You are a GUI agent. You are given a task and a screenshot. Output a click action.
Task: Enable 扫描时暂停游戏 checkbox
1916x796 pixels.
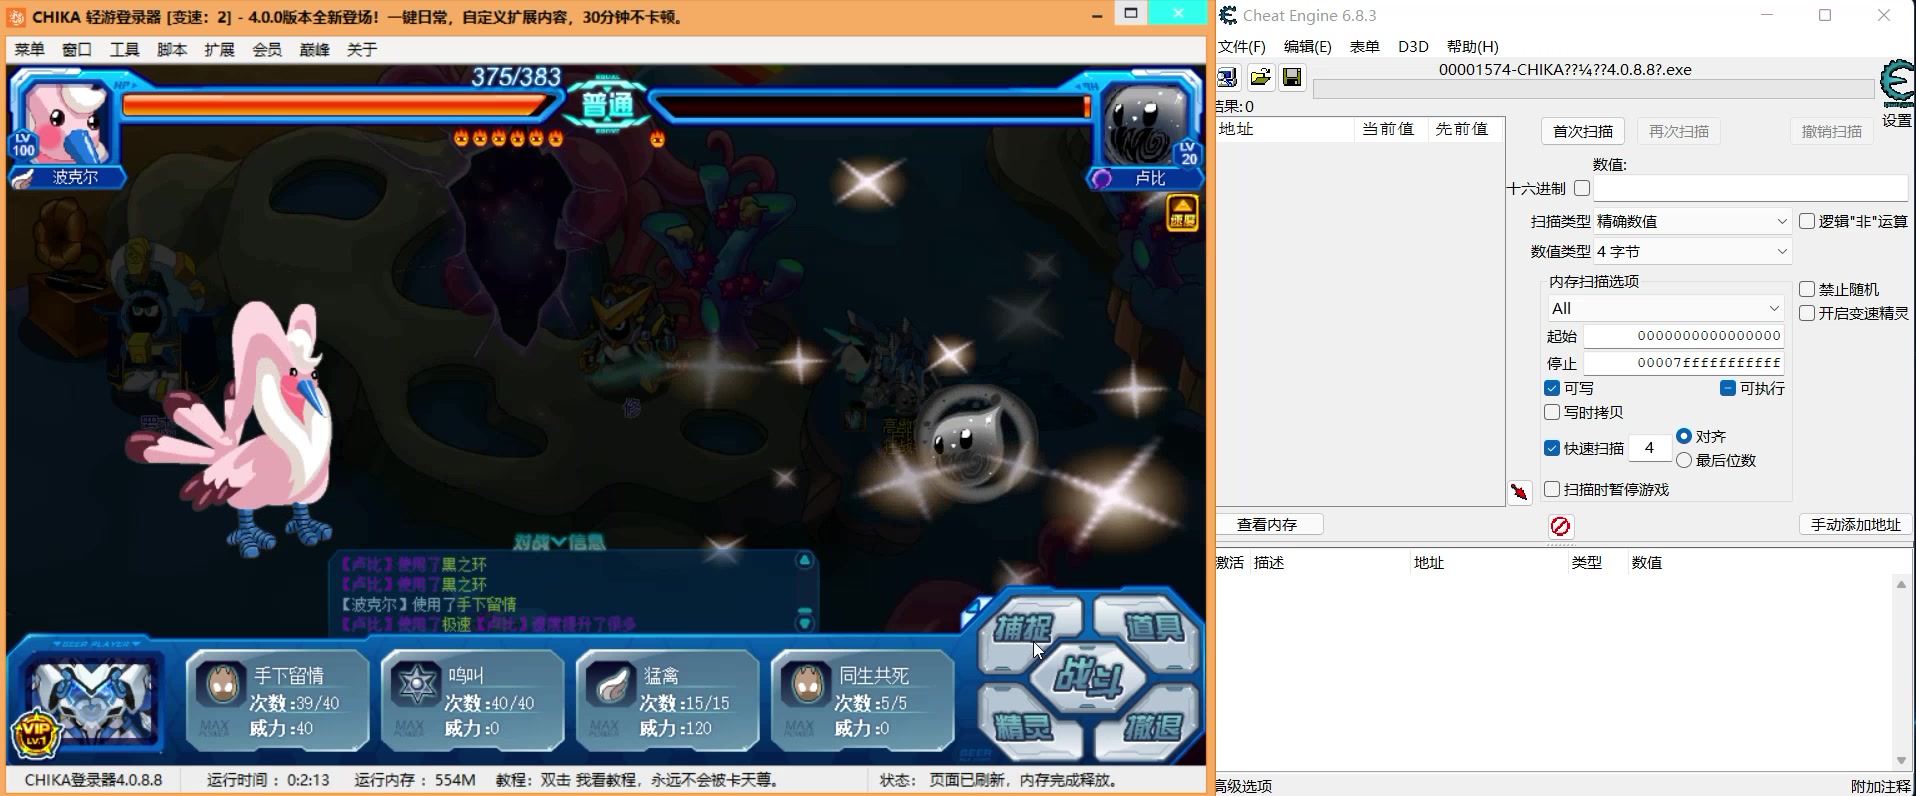[x=1552, y=489]
